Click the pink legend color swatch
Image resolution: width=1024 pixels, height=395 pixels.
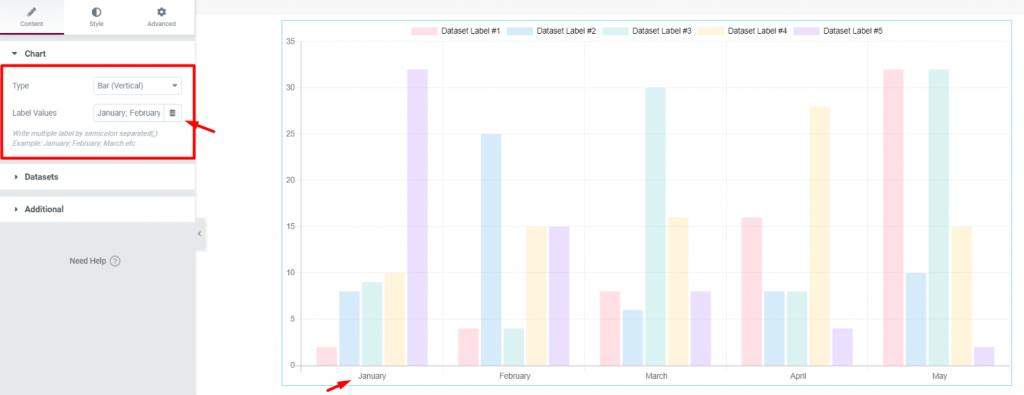coord(424,31)
